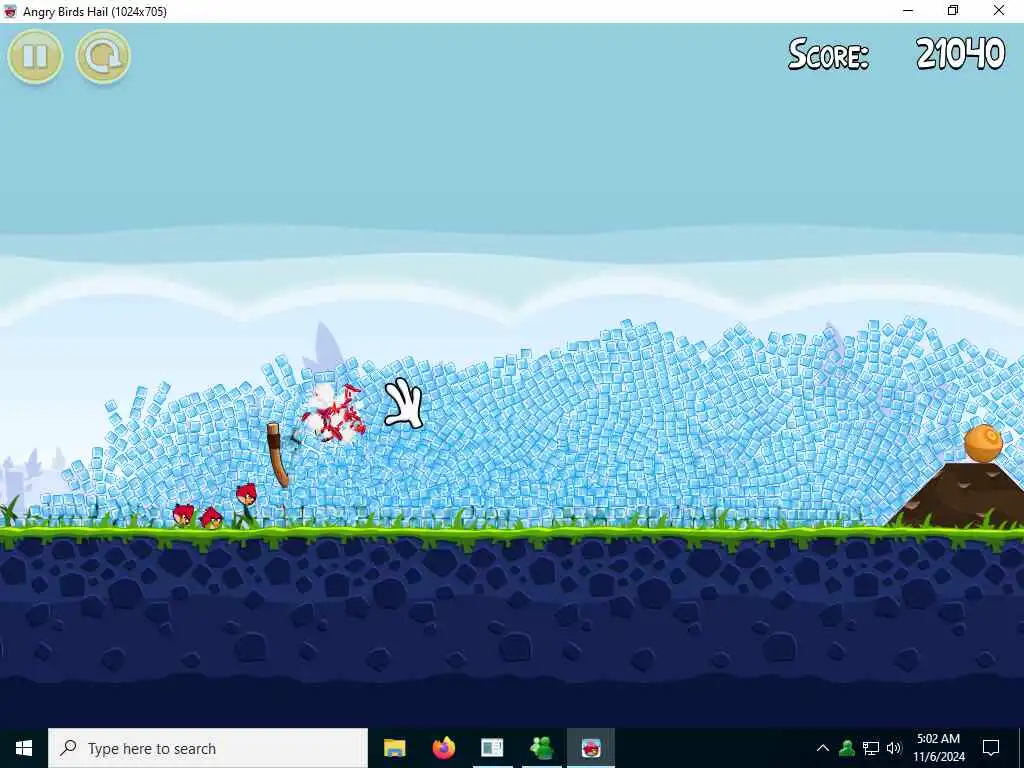Launch Firefox from the taskbar

click(443, 748)
